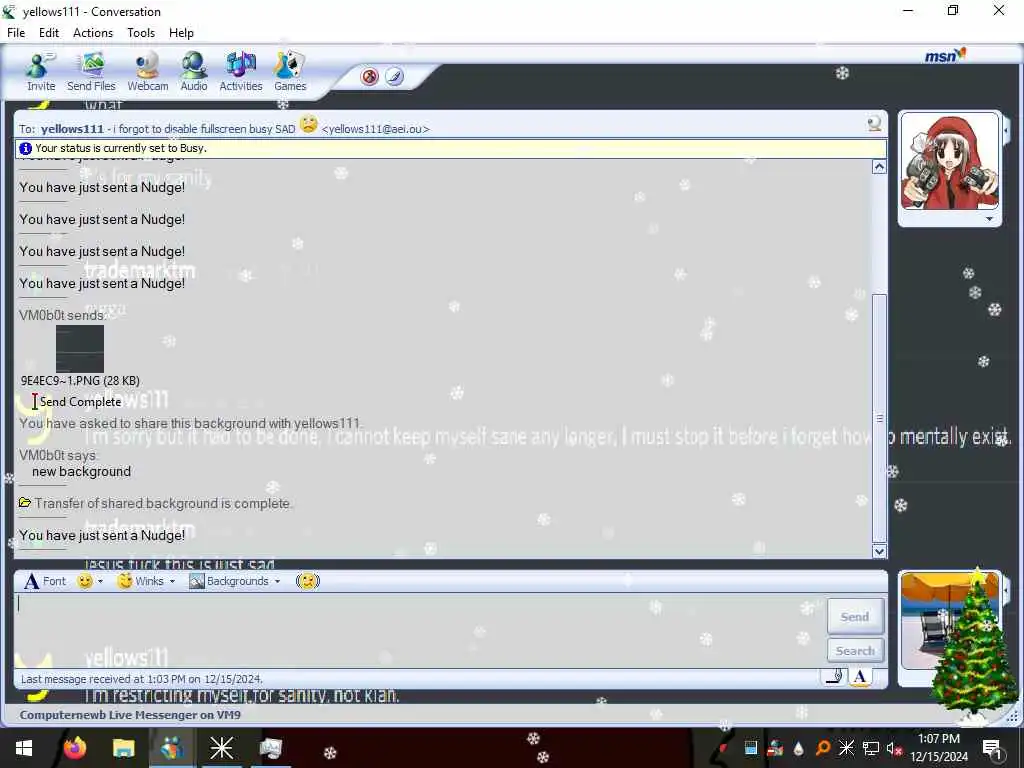Open the notification center icon
The width and height of the screenshot is (1024, 768).
pos(993,749)
